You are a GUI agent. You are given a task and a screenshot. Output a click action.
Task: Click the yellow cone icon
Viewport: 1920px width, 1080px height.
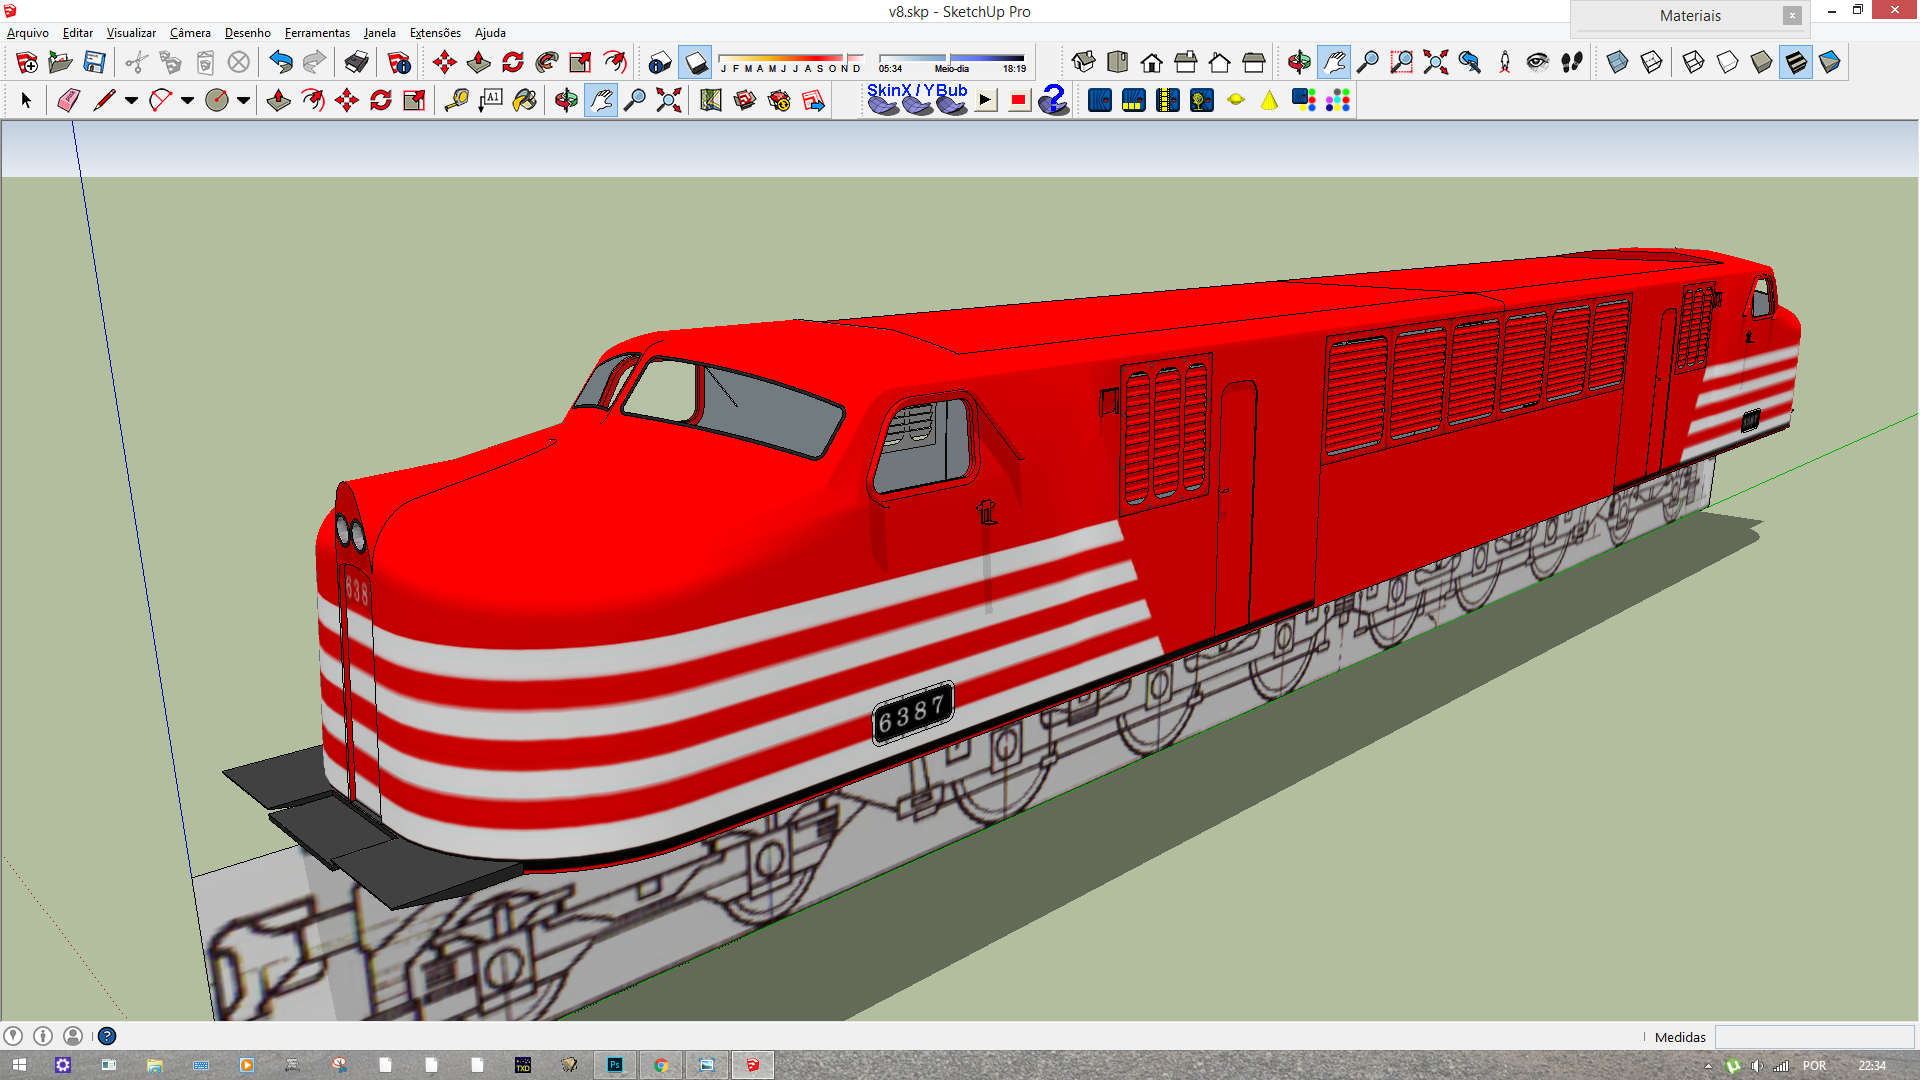1269,100
